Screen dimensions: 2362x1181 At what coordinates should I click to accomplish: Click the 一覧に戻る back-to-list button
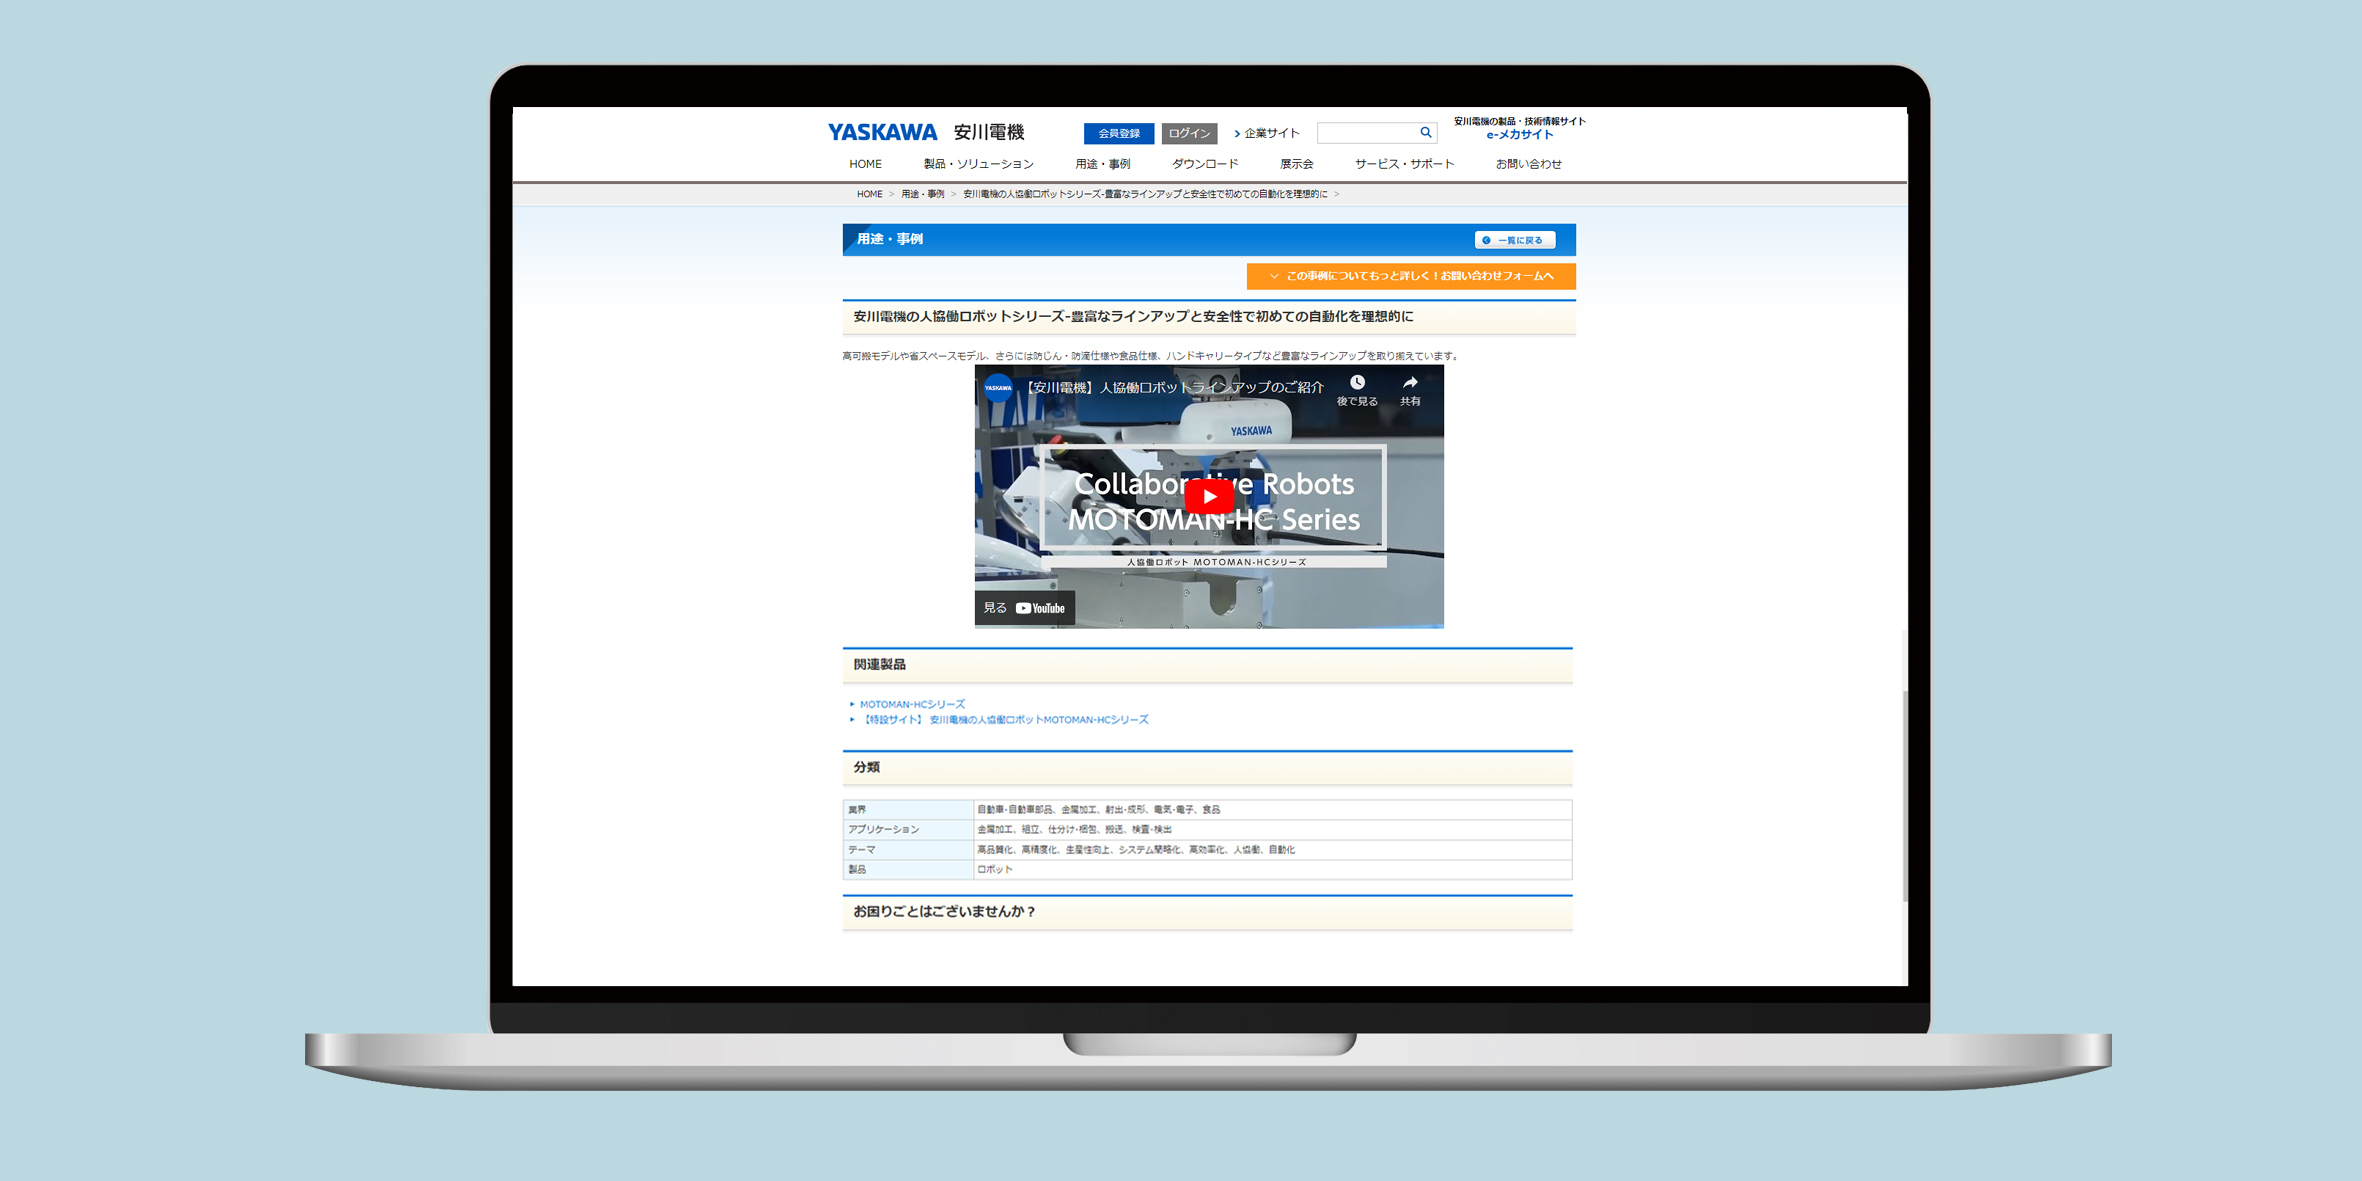(x=1514, y=240)
